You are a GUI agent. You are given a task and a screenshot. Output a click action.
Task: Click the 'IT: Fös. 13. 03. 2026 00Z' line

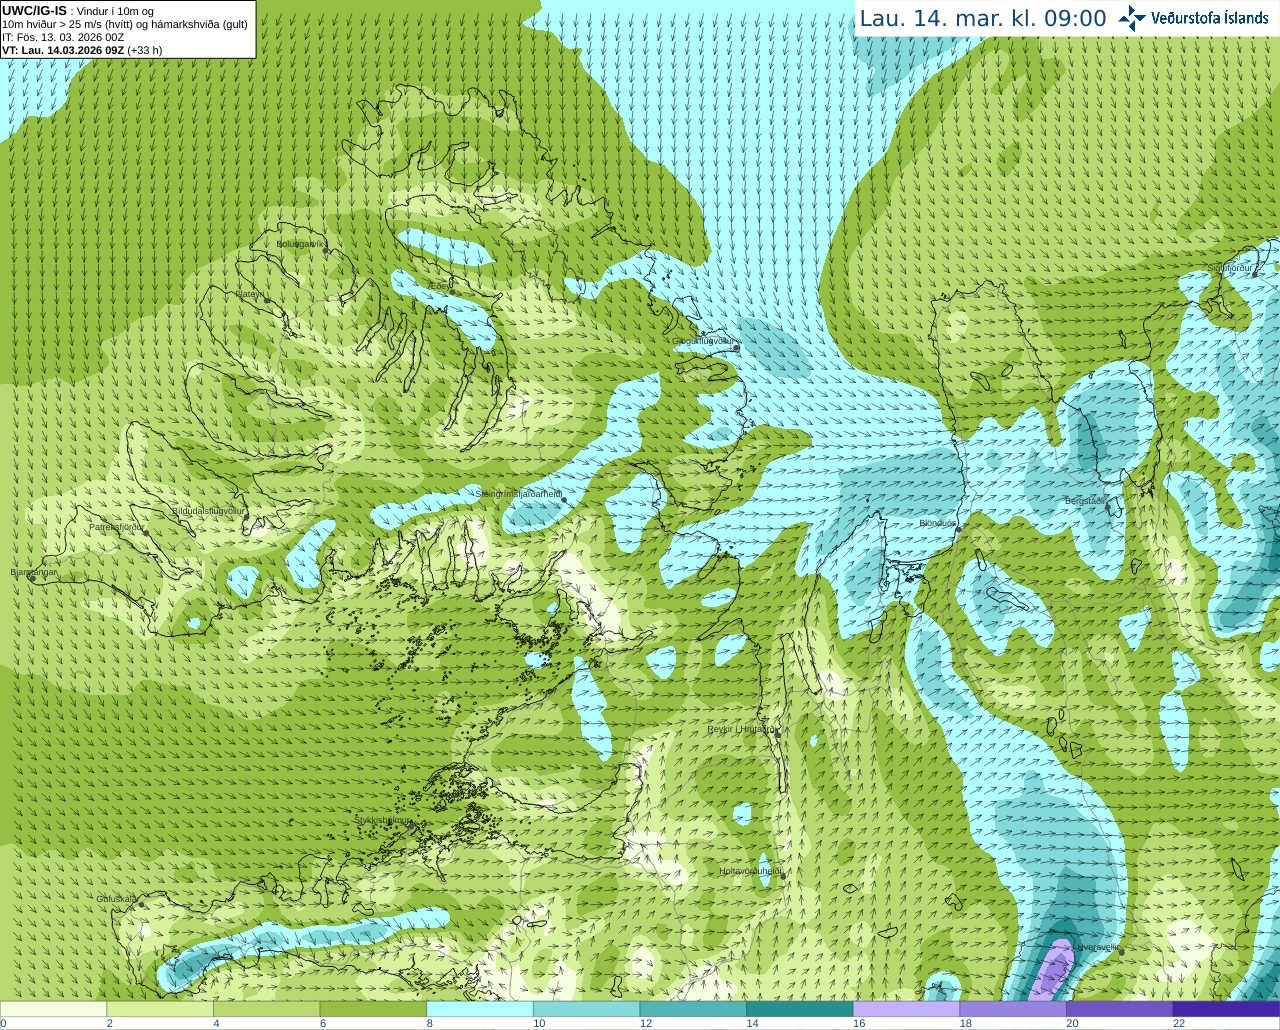pos(63,37)
